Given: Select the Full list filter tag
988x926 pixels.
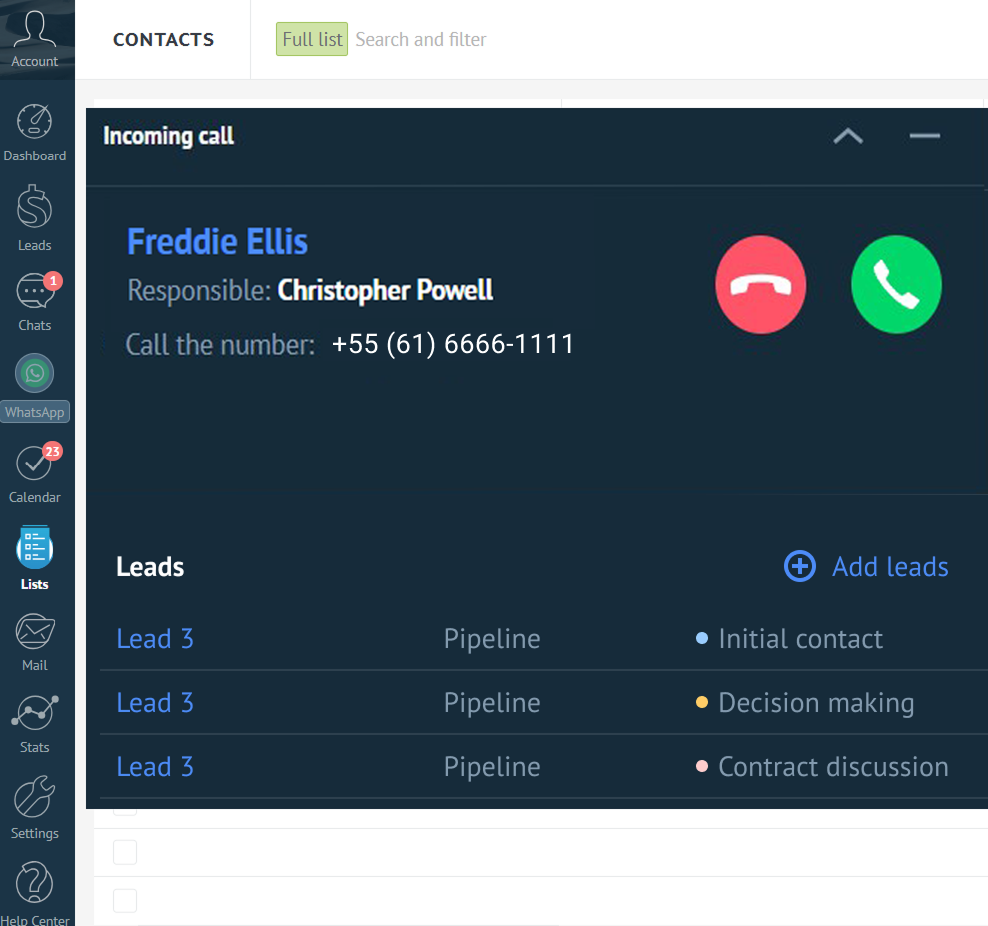Looking at the screenshot, I should click(x=312, y=39).
